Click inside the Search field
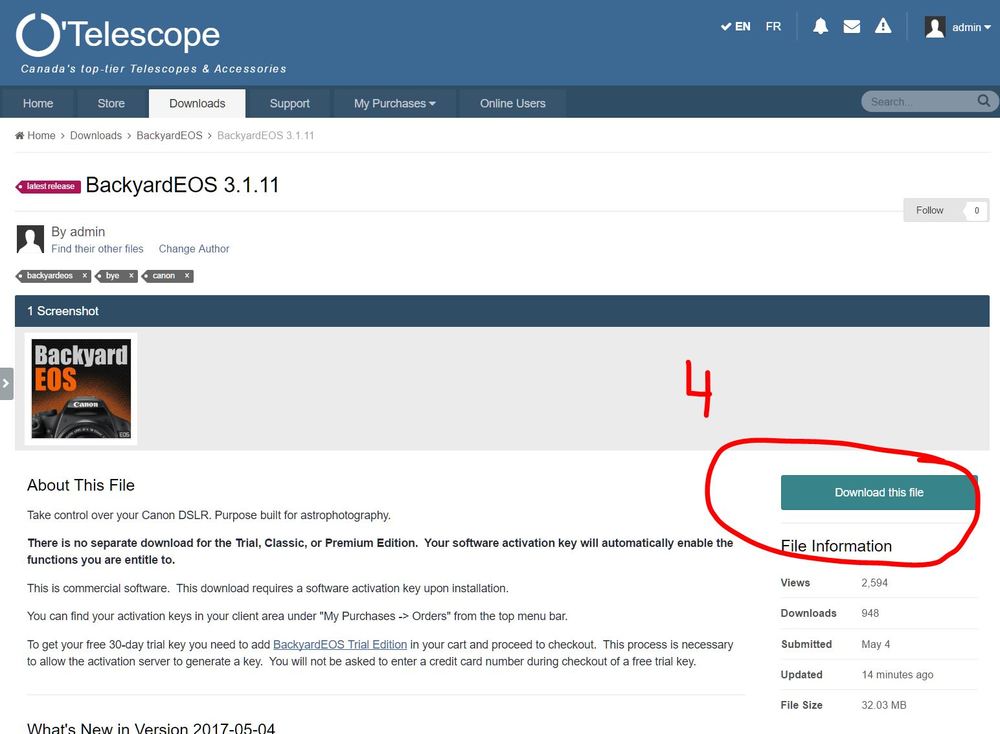The image size is (1000, 734). 920,101
